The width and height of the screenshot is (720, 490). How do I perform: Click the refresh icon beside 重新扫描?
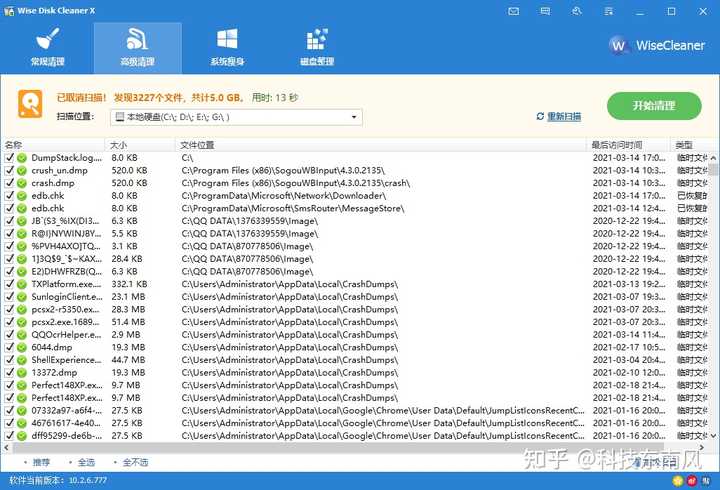[540, 116]
